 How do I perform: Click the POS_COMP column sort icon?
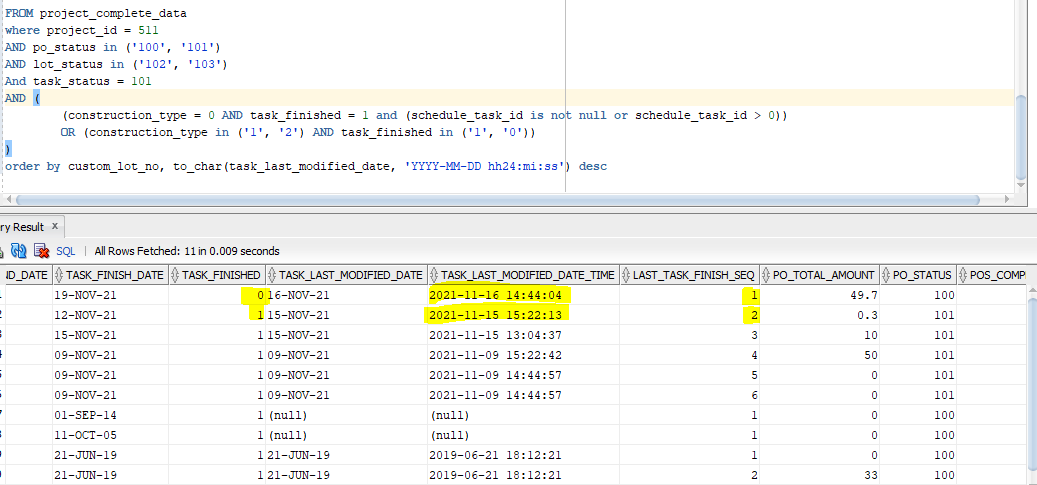[962, 275]
